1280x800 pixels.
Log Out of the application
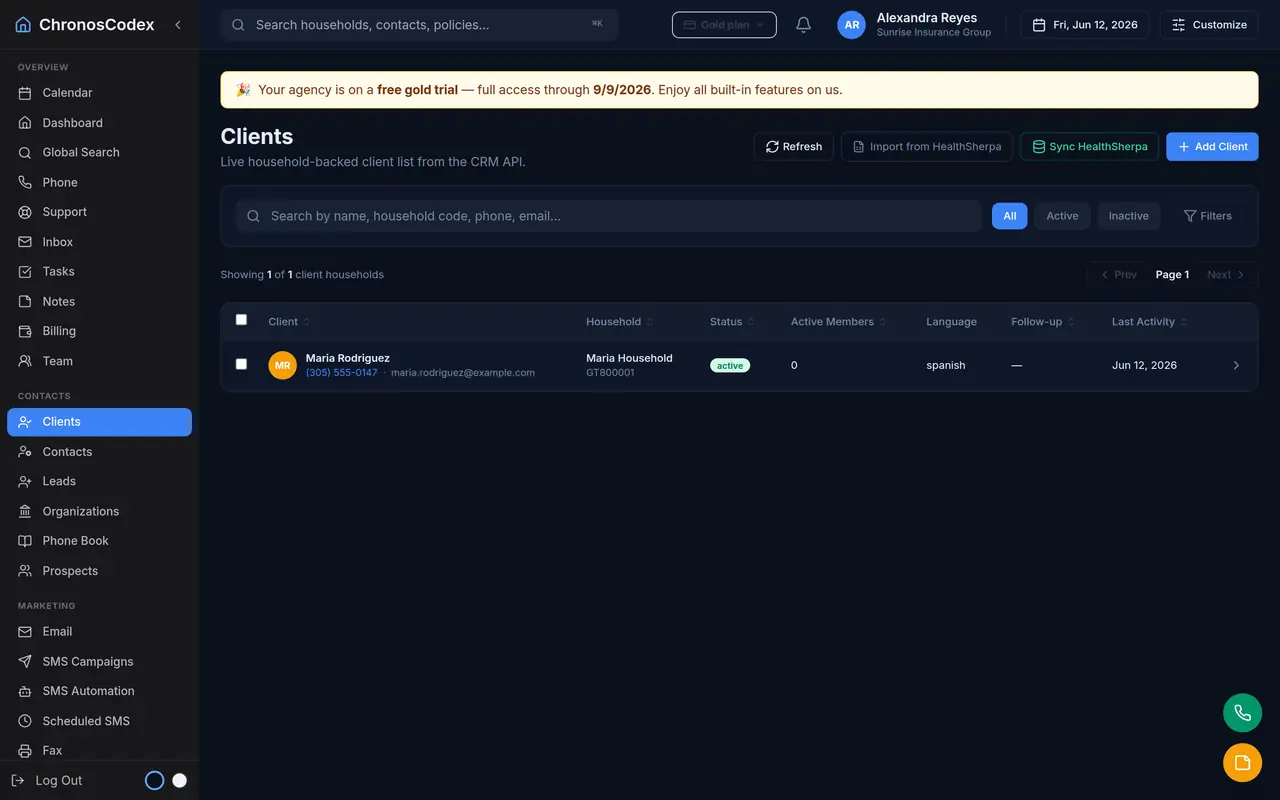click(47, 780)
